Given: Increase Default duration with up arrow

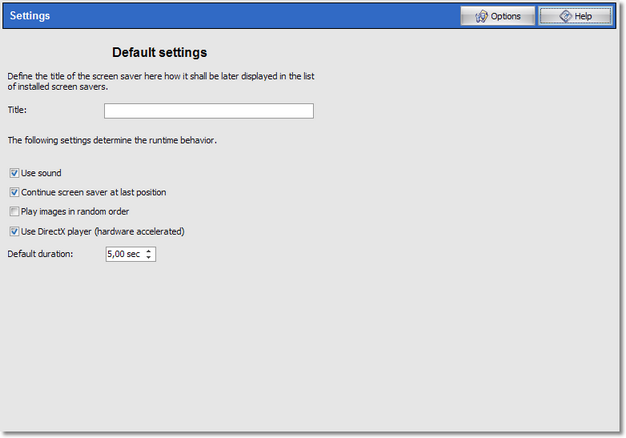Looking at the screenshot, I should click(x=149, y=251).
